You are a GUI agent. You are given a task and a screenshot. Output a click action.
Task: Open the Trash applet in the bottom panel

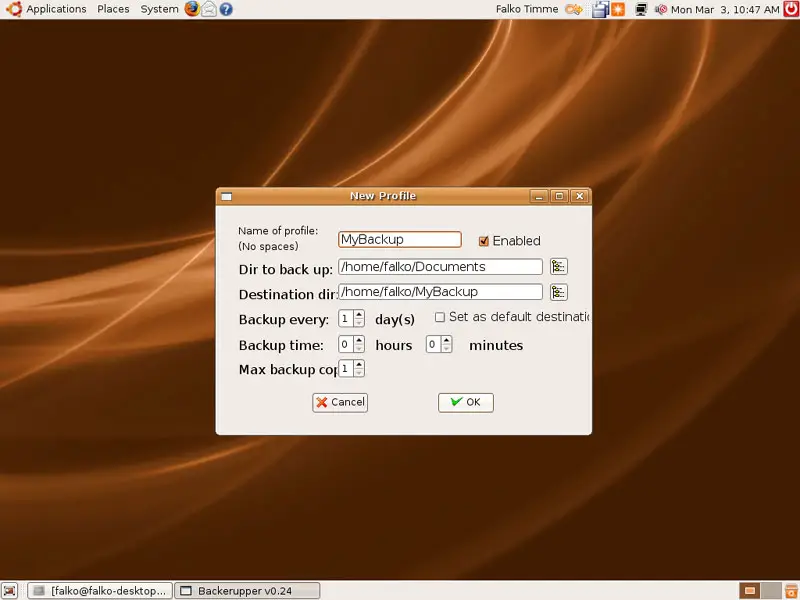pyautogui.click(x=791, y=590)
